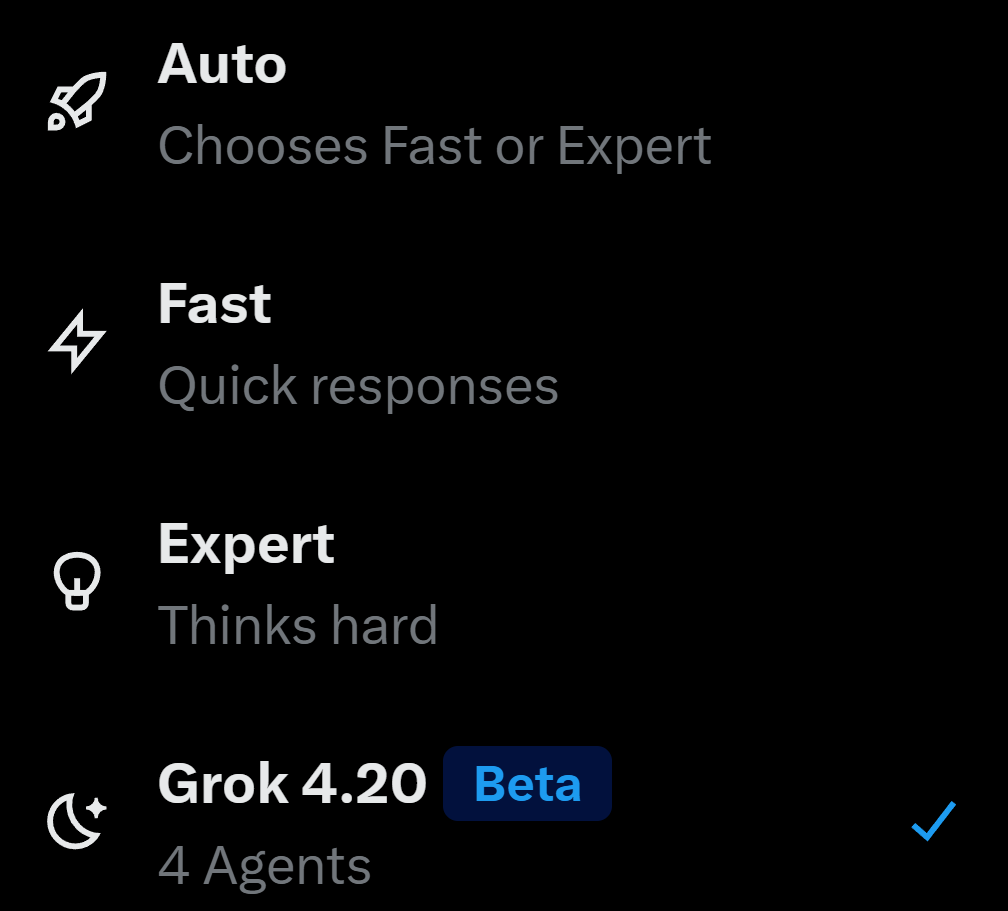1008x911 pixels.
Task: Click the Grok 4.20 title text
Action: pos(291,783)
